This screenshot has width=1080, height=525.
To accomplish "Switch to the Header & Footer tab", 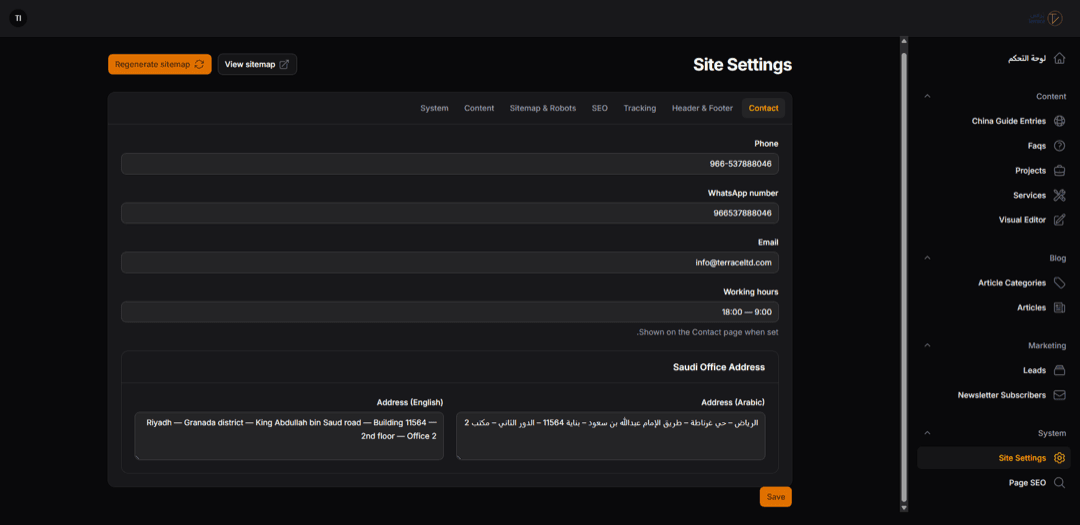I will pos(702,108).
